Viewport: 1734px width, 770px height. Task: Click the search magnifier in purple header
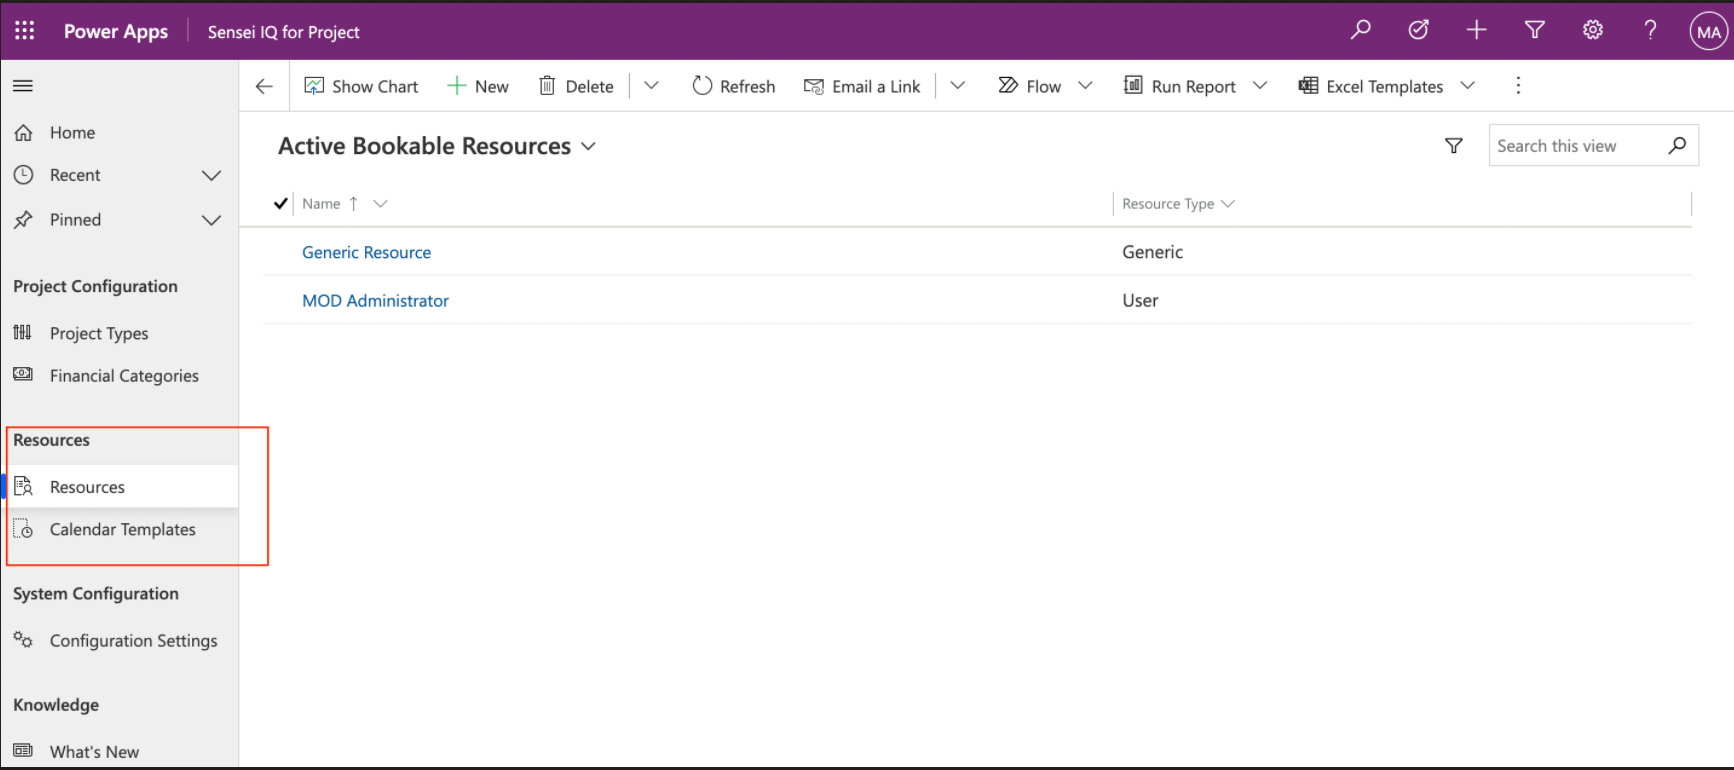pyautogui.click(x=1360, y=30)
